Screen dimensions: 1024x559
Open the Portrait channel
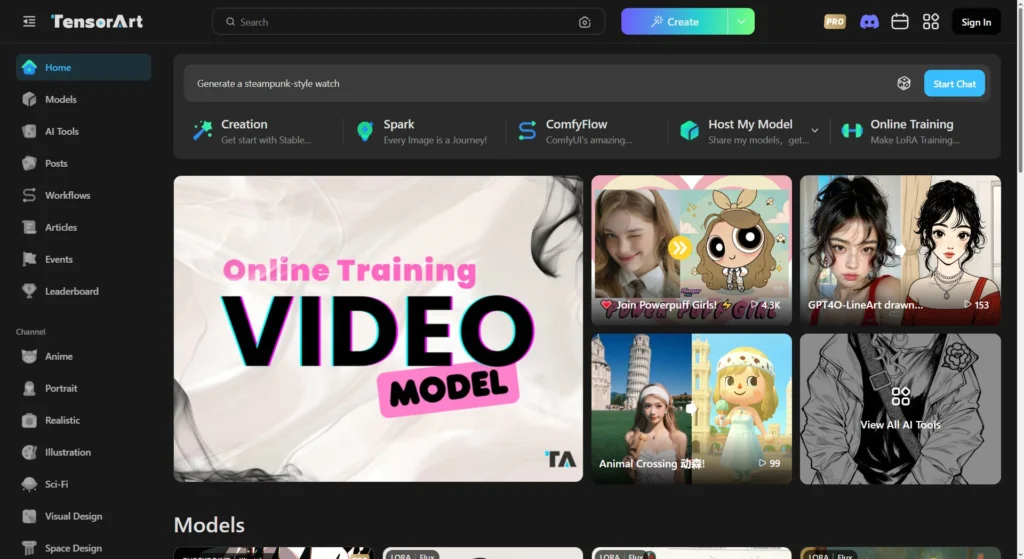(84, 388)
